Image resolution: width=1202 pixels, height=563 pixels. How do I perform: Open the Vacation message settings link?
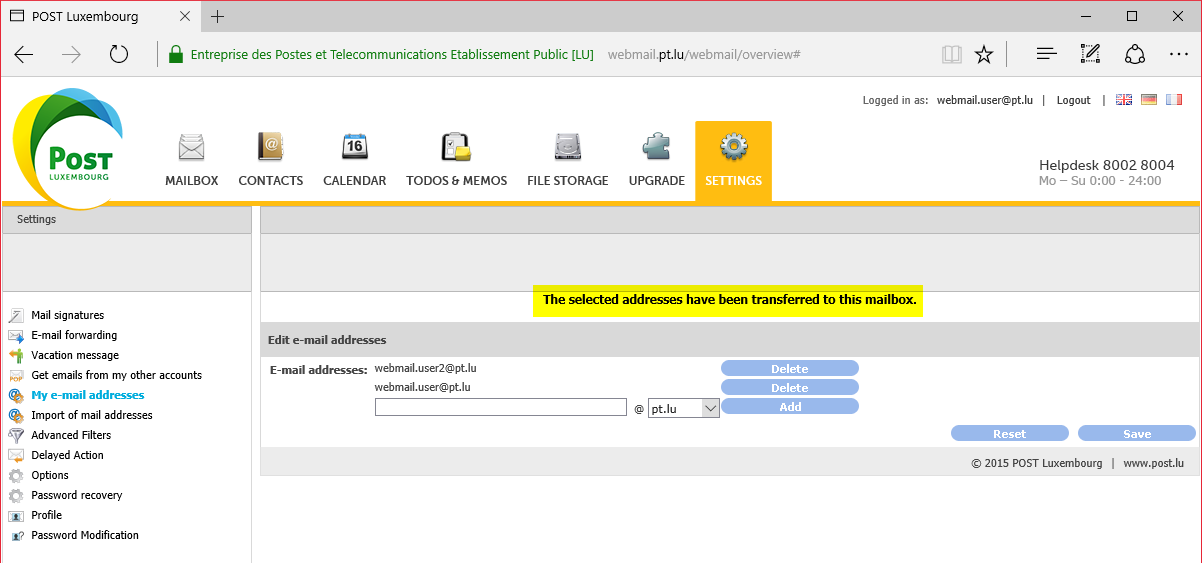(75, 355)
